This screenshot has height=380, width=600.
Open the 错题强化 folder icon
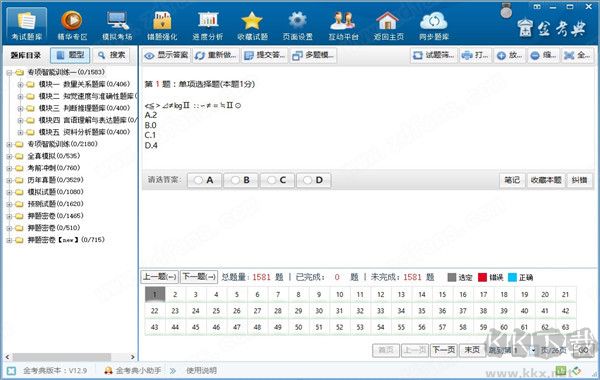click(162, 21)
